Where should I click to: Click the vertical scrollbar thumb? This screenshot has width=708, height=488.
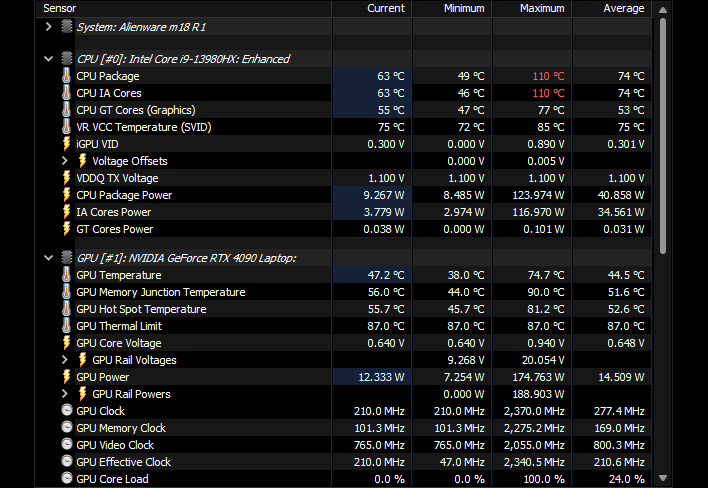click(x=662, y=130)
